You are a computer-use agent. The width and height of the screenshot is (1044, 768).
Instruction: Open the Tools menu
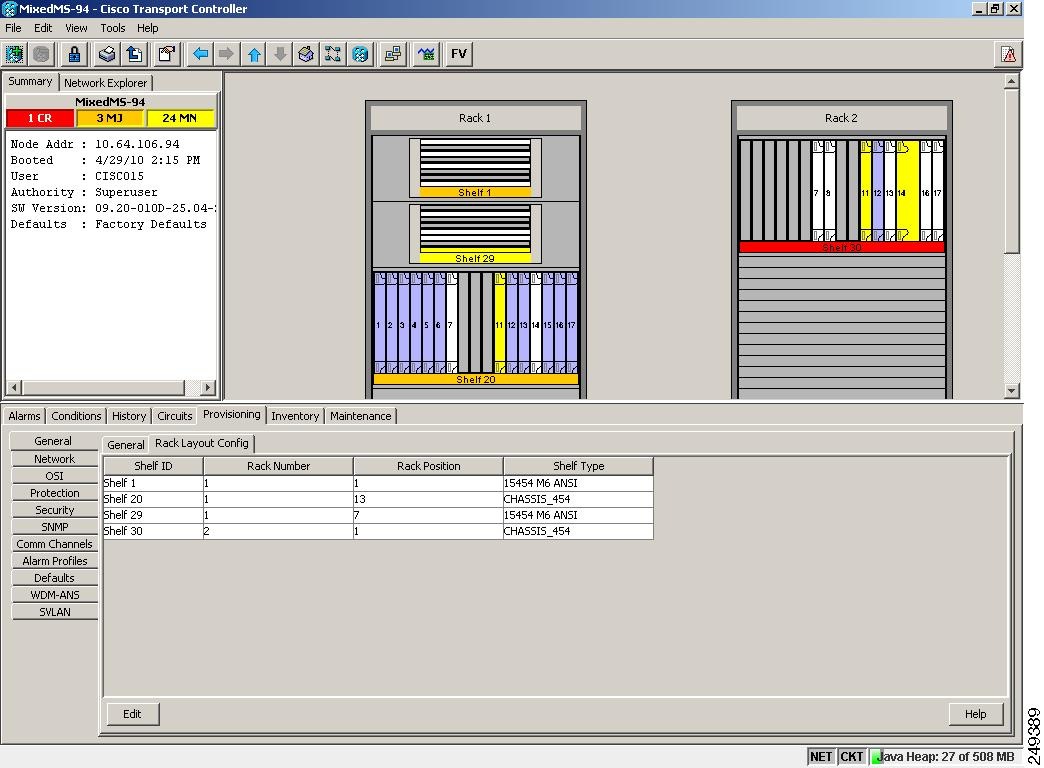click(113, 28)
